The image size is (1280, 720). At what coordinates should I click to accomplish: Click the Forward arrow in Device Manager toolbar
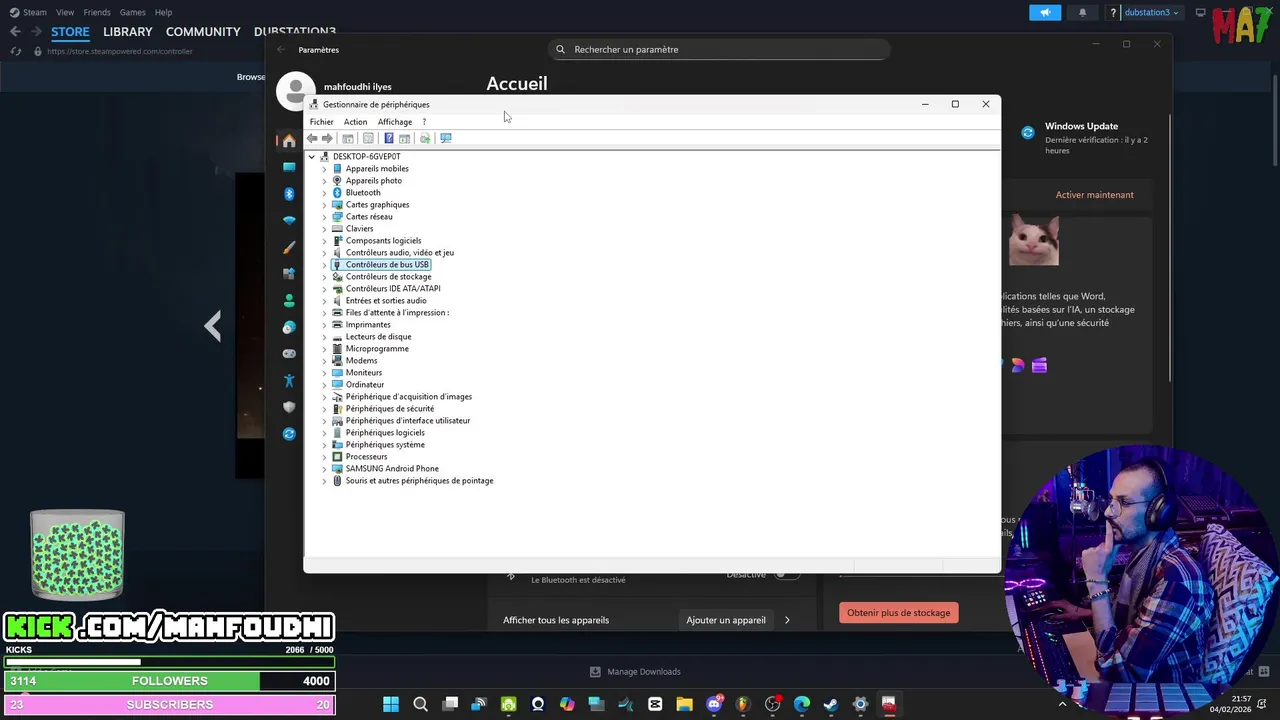pos(327,138)
